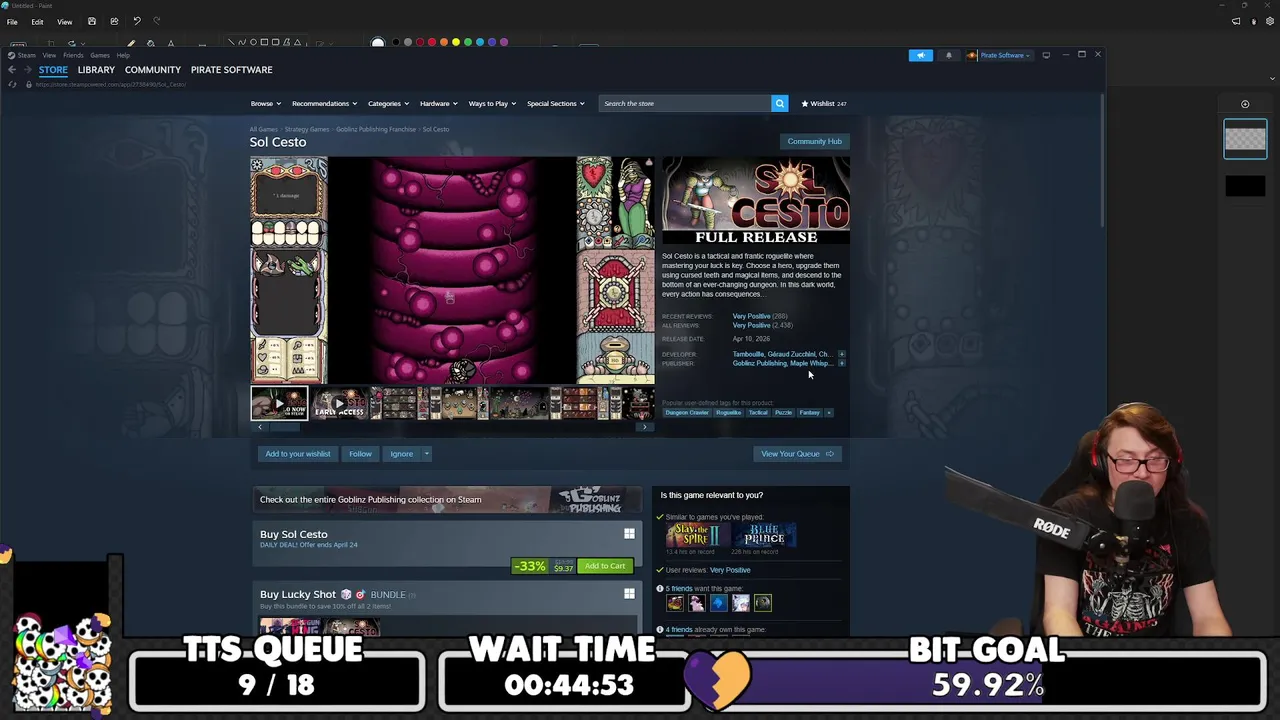Click the Follow button
The height and width of the screenshot is (720, 1280).
click(x=360, y=454)
